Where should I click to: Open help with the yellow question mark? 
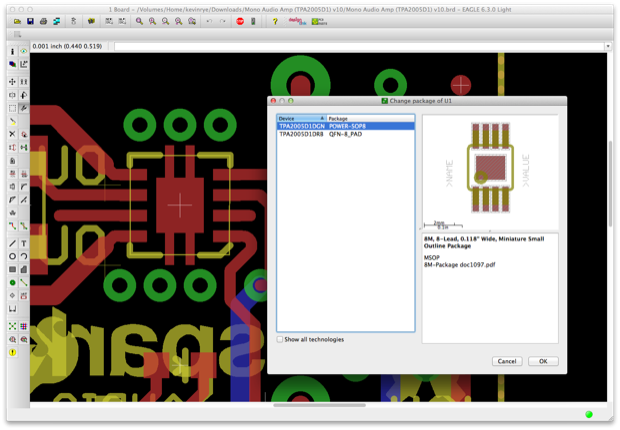pyautogui.click(x=275, y=21)
